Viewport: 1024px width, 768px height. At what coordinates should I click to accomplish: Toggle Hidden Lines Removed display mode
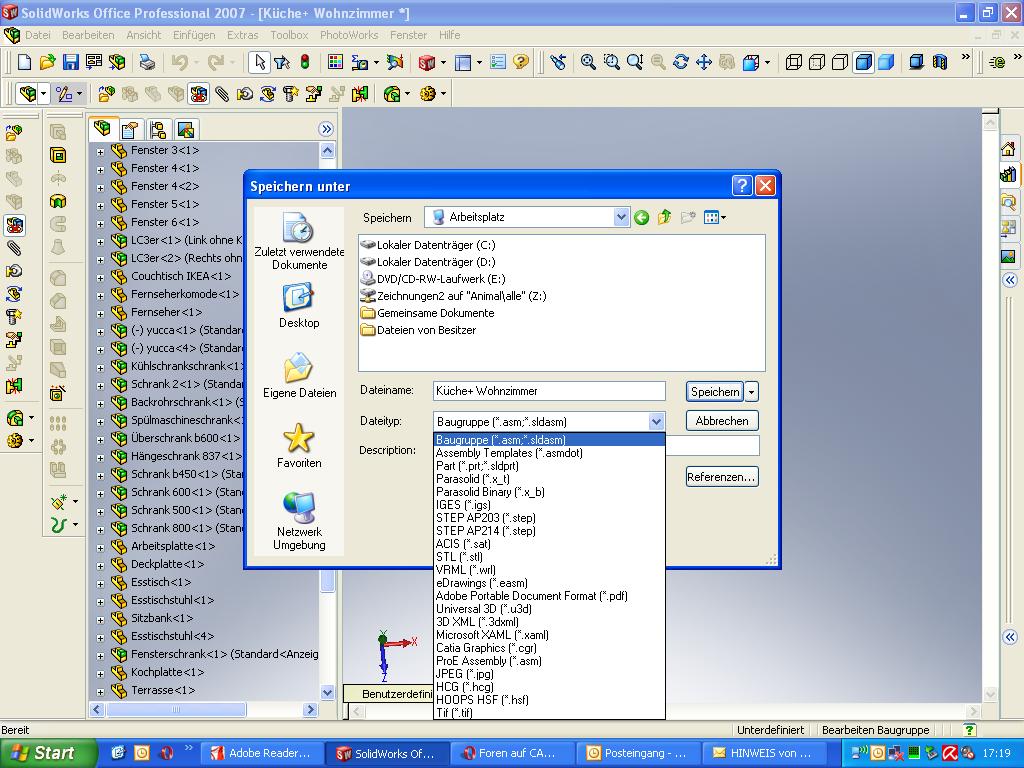coord(840,62)
